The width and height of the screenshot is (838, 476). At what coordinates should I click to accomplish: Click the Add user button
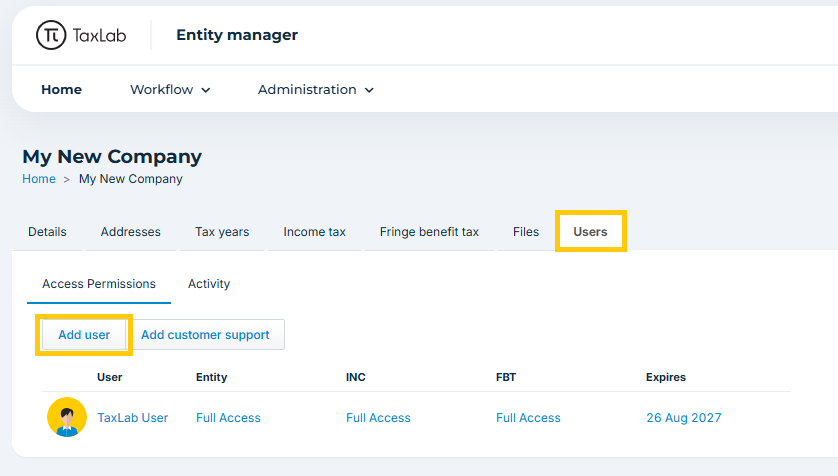pos(84,335)
